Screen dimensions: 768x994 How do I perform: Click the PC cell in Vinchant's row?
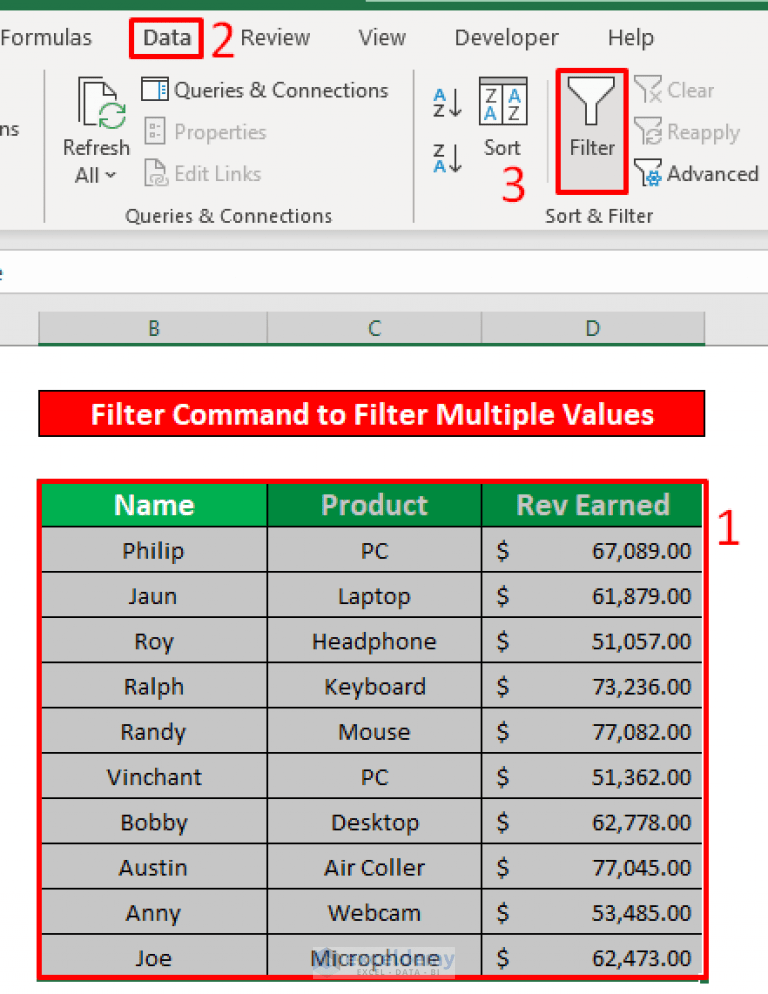[x=374, y=777]
